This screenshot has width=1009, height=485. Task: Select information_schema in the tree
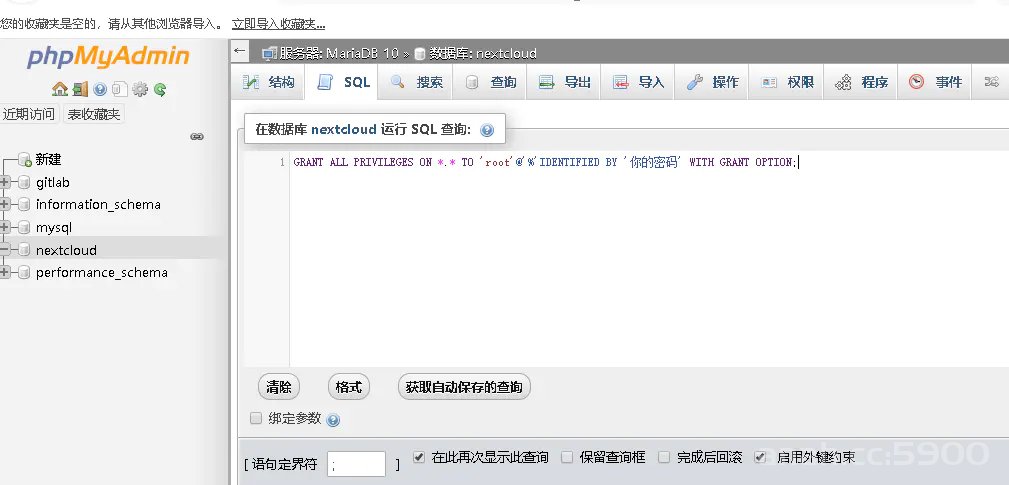coord(98,205)
